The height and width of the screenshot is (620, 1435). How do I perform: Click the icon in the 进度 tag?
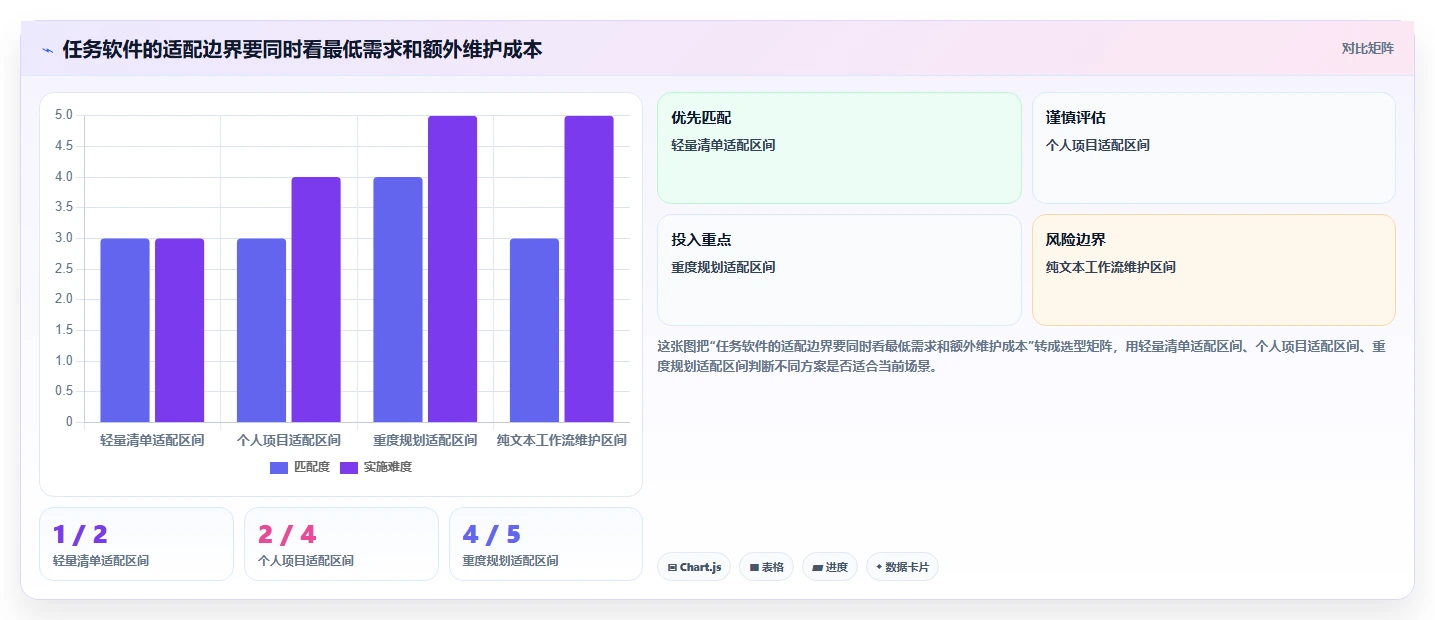pos(817,567)
